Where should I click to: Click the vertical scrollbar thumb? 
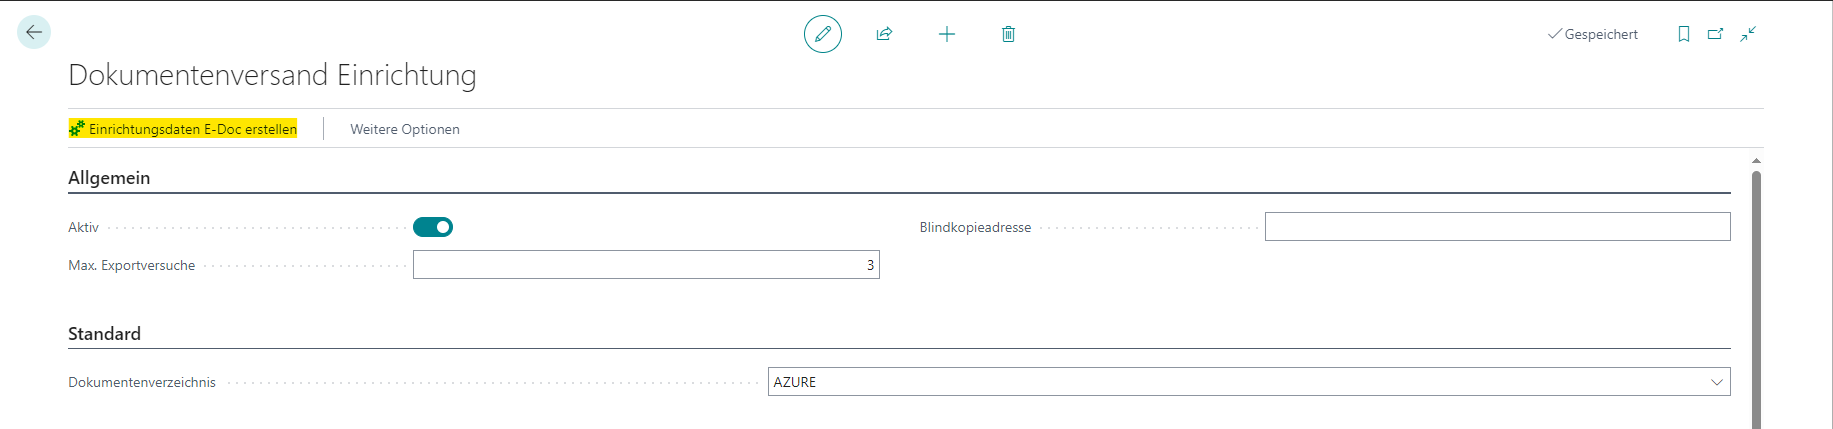[1756, 300]
